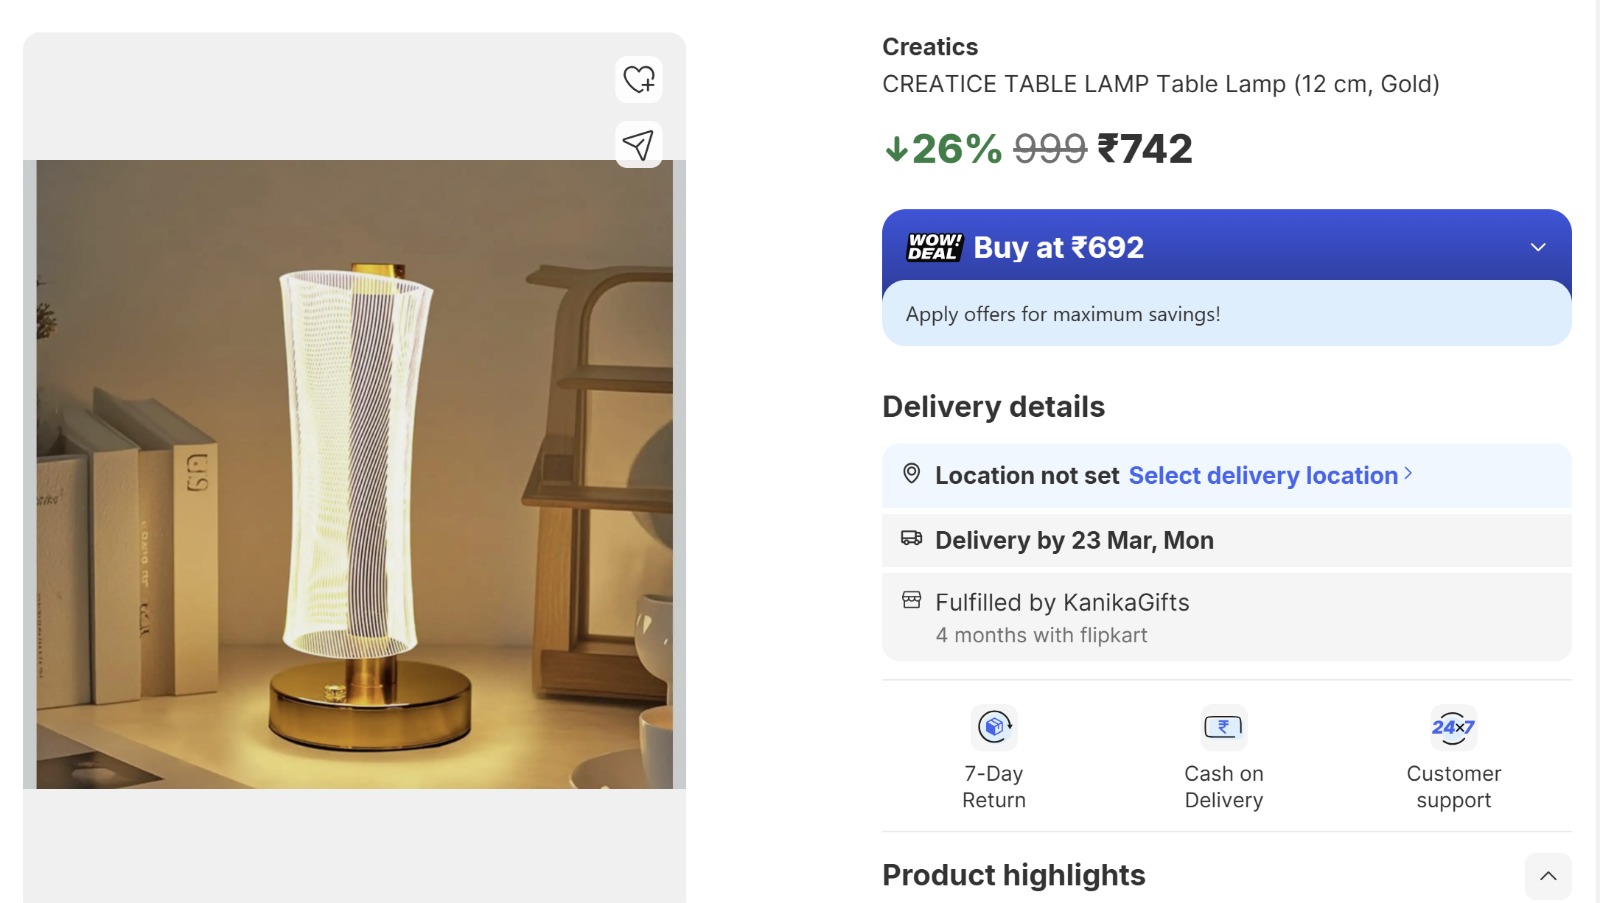Screen dimensions: 1600x903
Task: Click Apply offers for maximum savings banner
Action: click(x=1062, y=314)
